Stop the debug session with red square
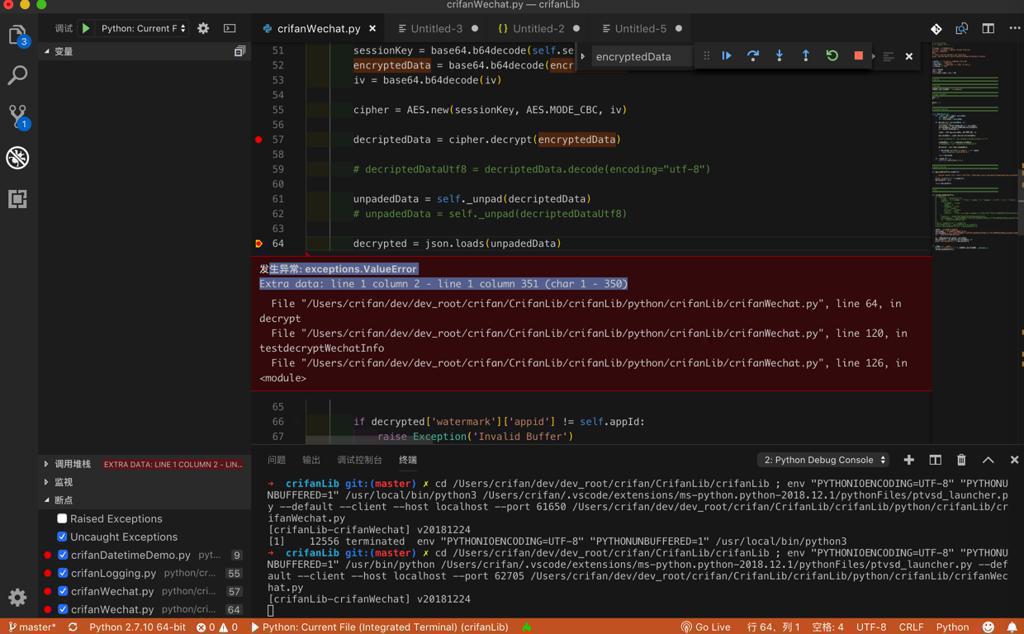1024x634 pixels. (858, 56)
